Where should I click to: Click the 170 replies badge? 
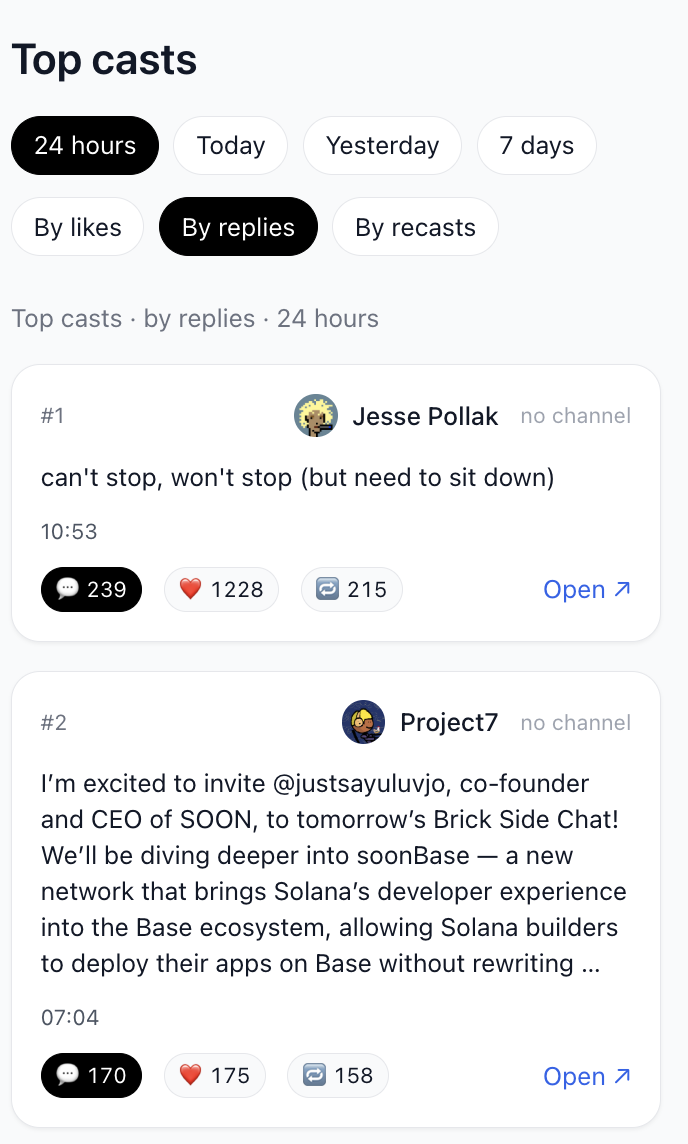(91, 1076)
